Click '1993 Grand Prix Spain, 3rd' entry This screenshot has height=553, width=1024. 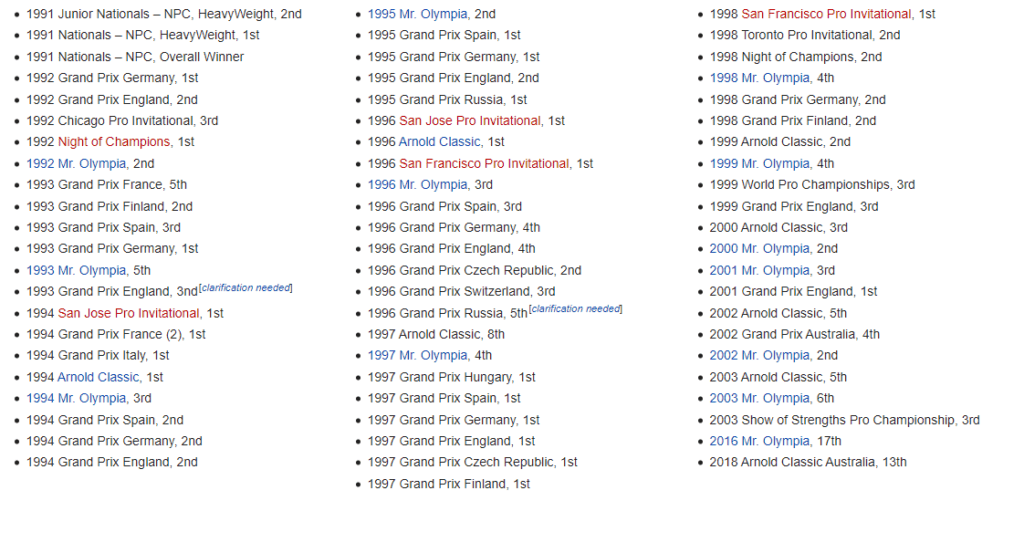pos(103,227)
